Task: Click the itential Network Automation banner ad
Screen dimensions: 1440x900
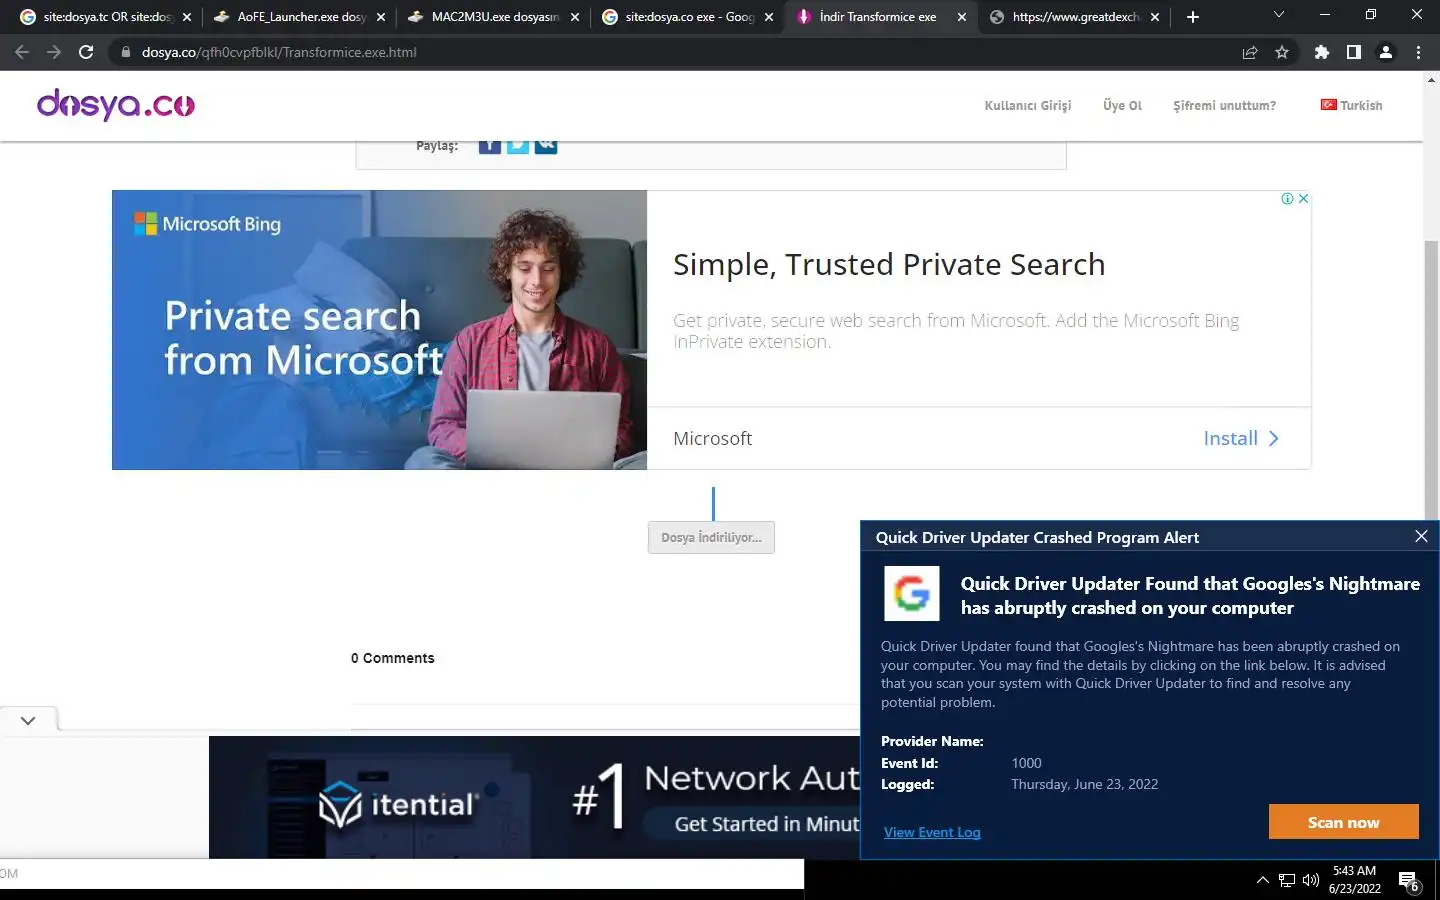Action: (x=534, y=797)
